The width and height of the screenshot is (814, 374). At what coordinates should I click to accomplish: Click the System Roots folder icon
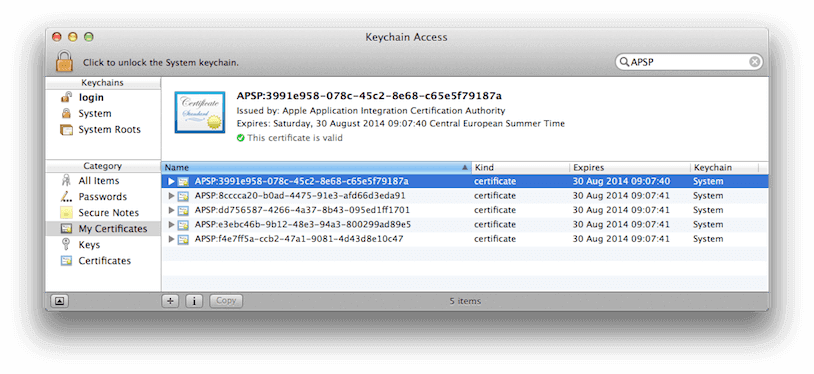coord(66,129)
